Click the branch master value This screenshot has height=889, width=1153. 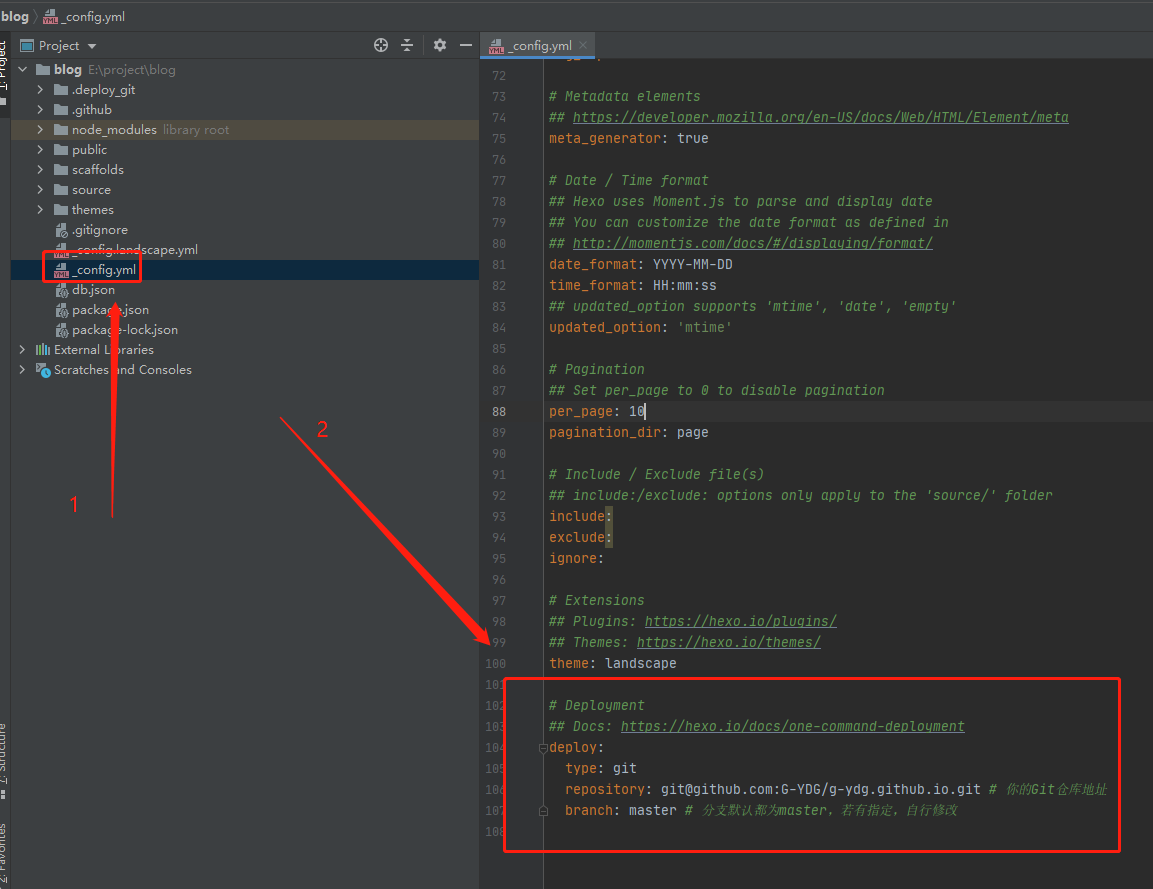click(x=652, y=810)
